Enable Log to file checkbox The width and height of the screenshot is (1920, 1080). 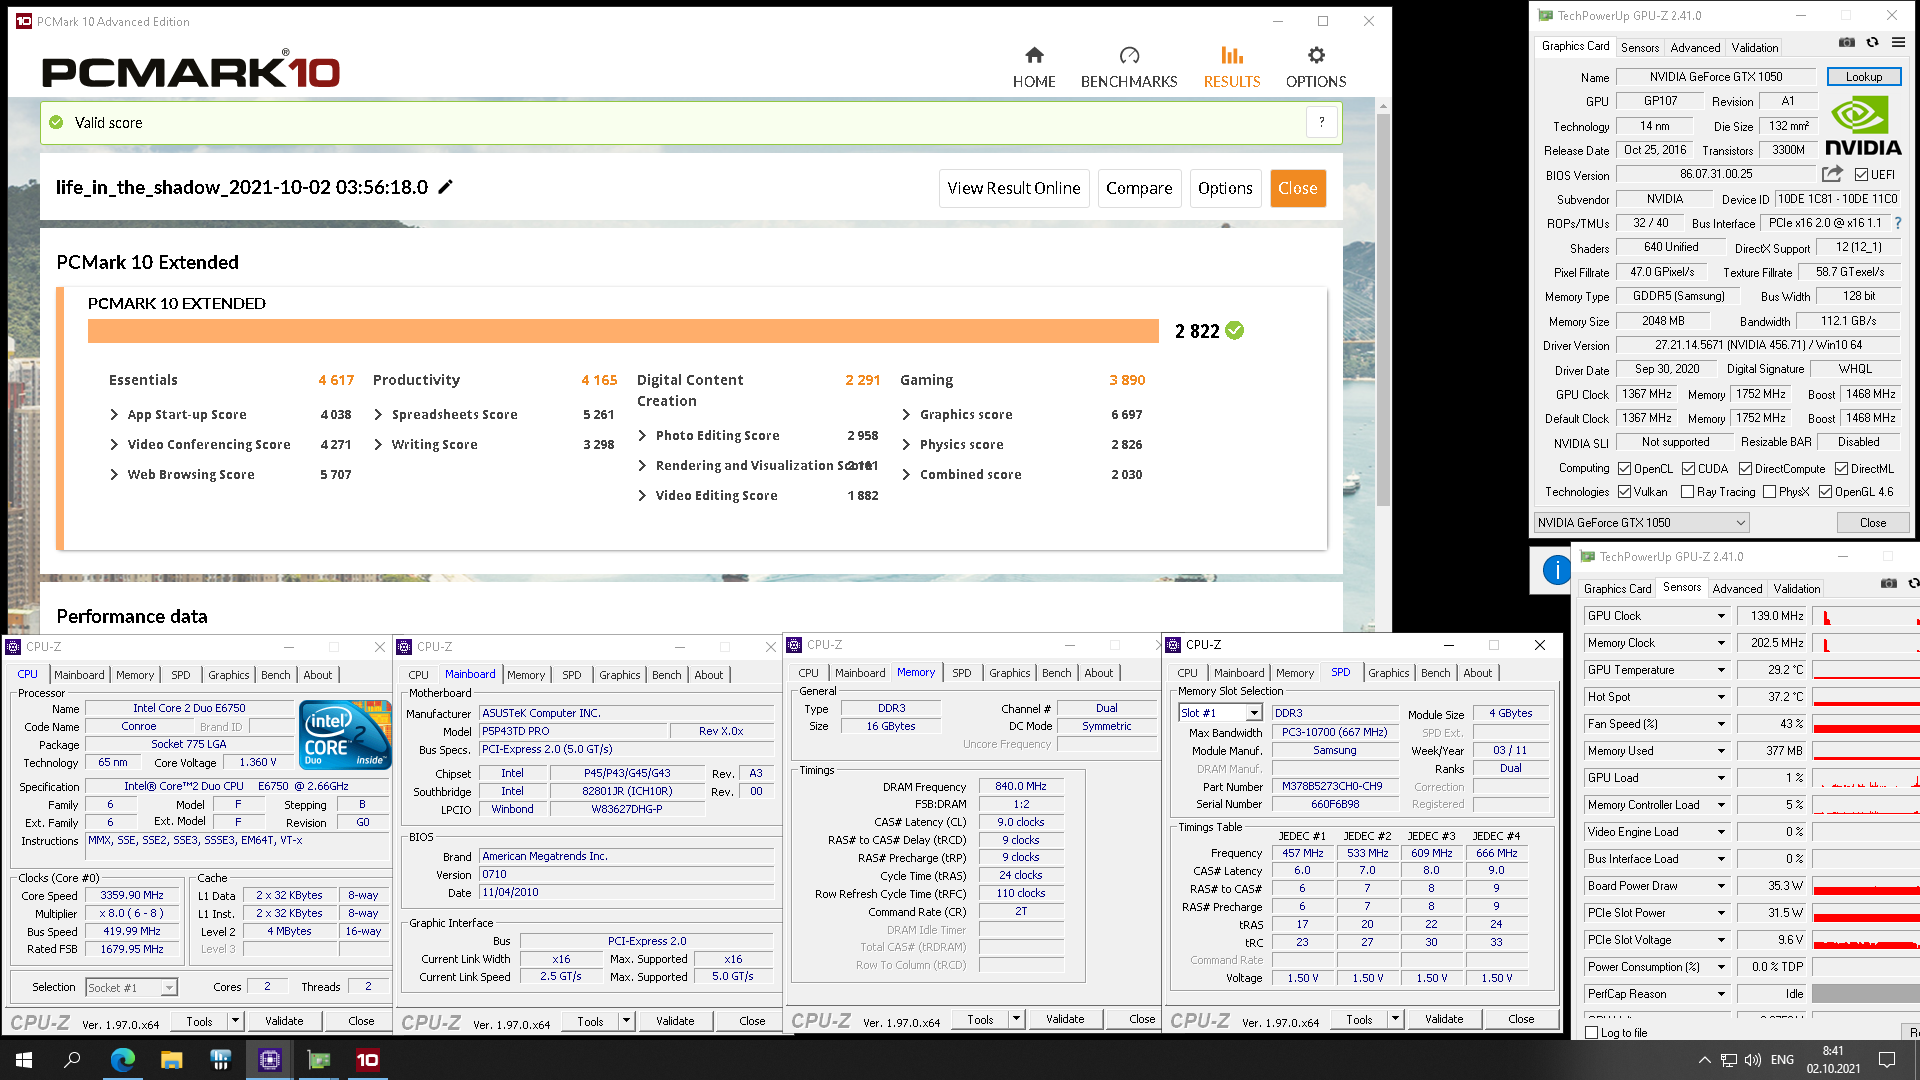1591,1033
